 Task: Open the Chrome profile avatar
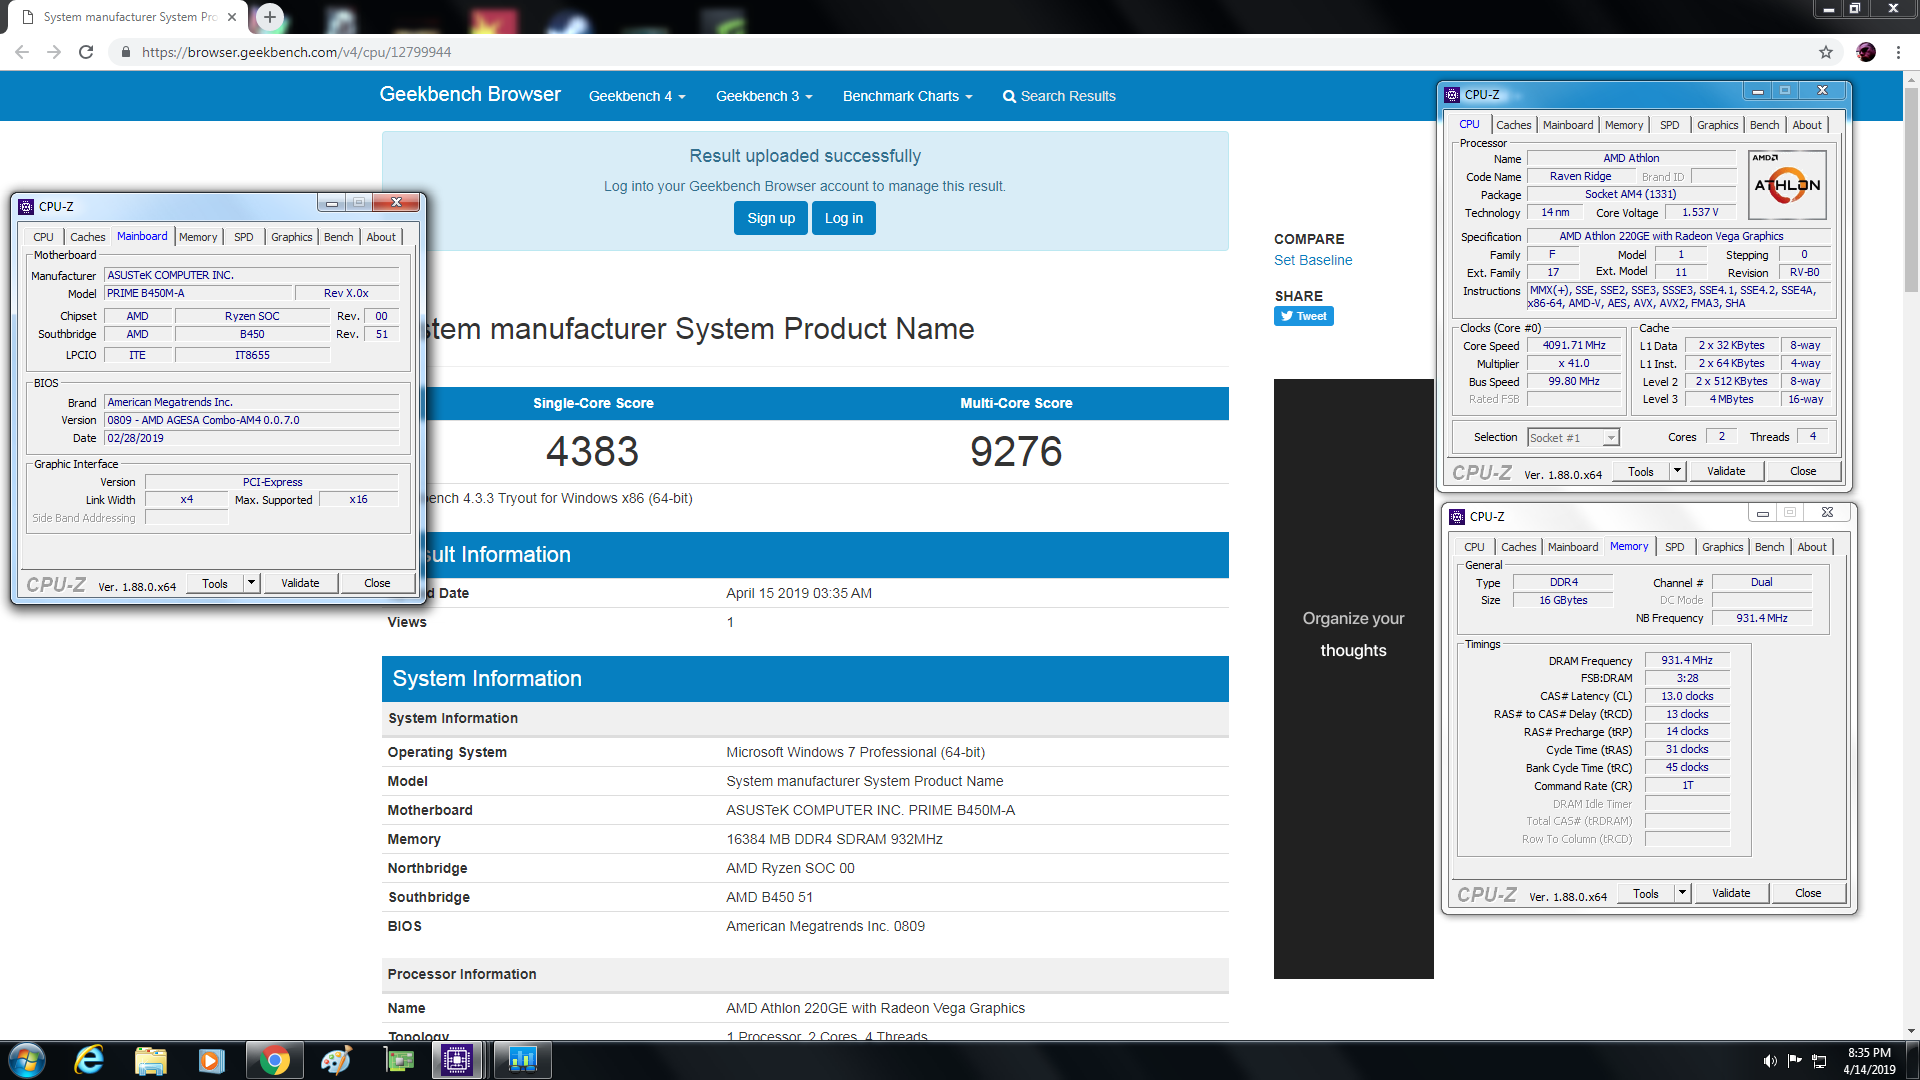(1866, 52)
